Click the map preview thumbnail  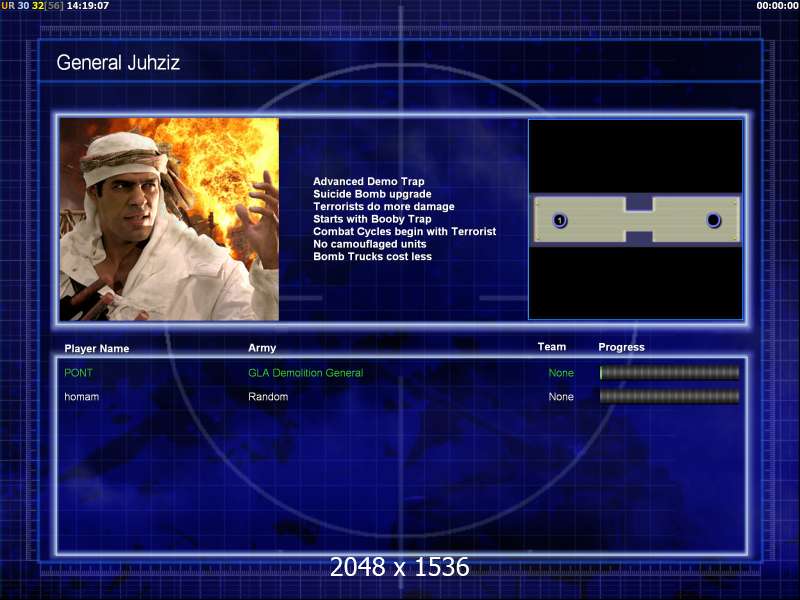tap(635, 219)
